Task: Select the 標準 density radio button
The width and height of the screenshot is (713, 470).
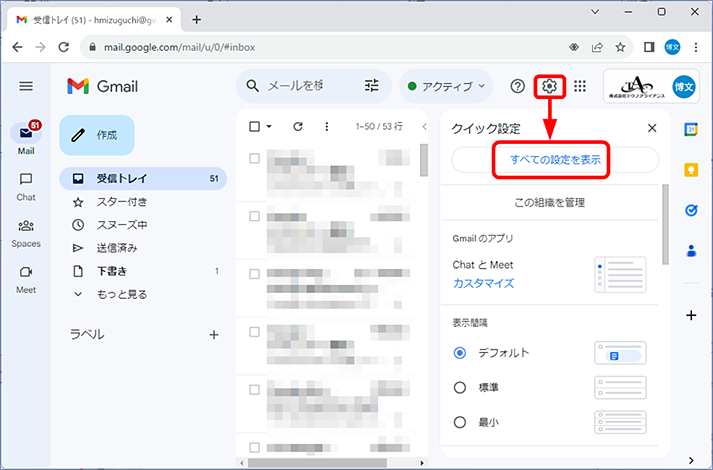Action: [x=460, y=387]
